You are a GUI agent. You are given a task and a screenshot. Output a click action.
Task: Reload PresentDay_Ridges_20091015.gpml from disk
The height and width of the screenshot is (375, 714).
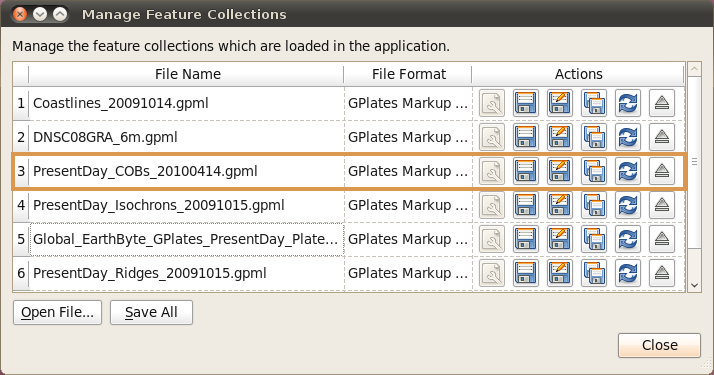click(628, 273)
